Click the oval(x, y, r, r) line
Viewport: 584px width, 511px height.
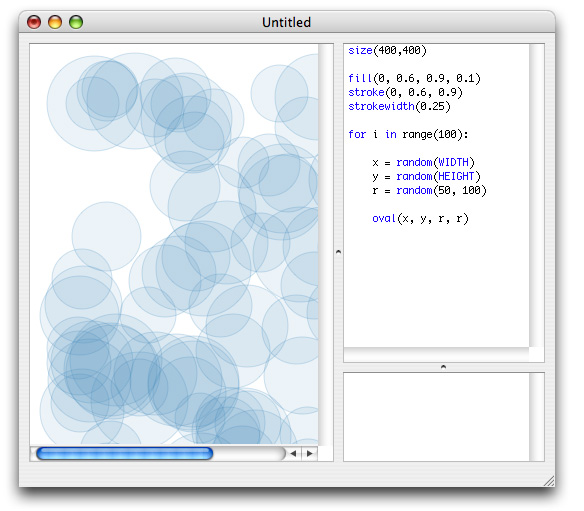(420, 218)
